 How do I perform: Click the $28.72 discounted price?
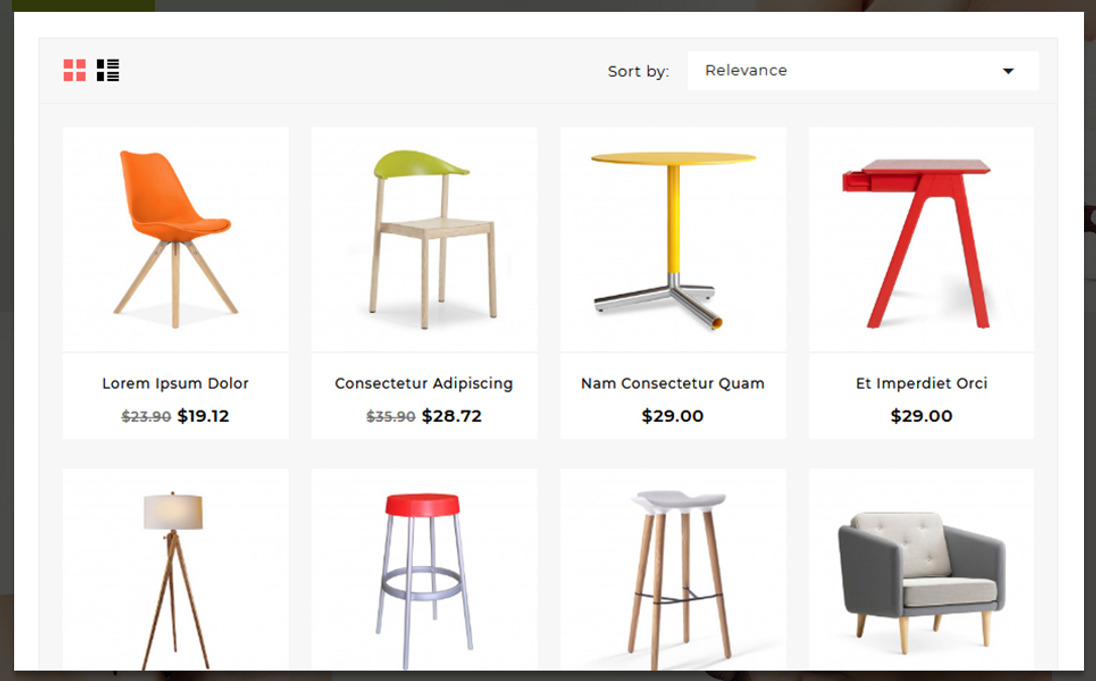pyautogui.click(x=452, y=416)
